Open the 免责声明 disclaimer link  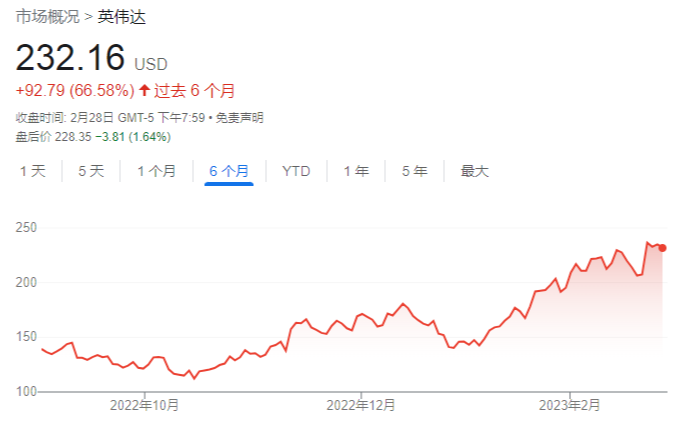(x=239, y=118)
